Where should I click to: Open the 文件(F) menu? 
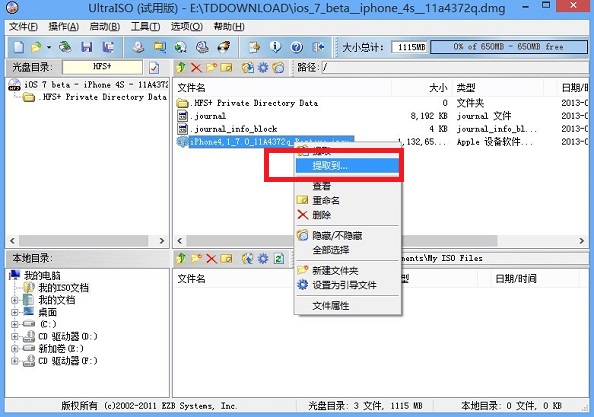23,27
